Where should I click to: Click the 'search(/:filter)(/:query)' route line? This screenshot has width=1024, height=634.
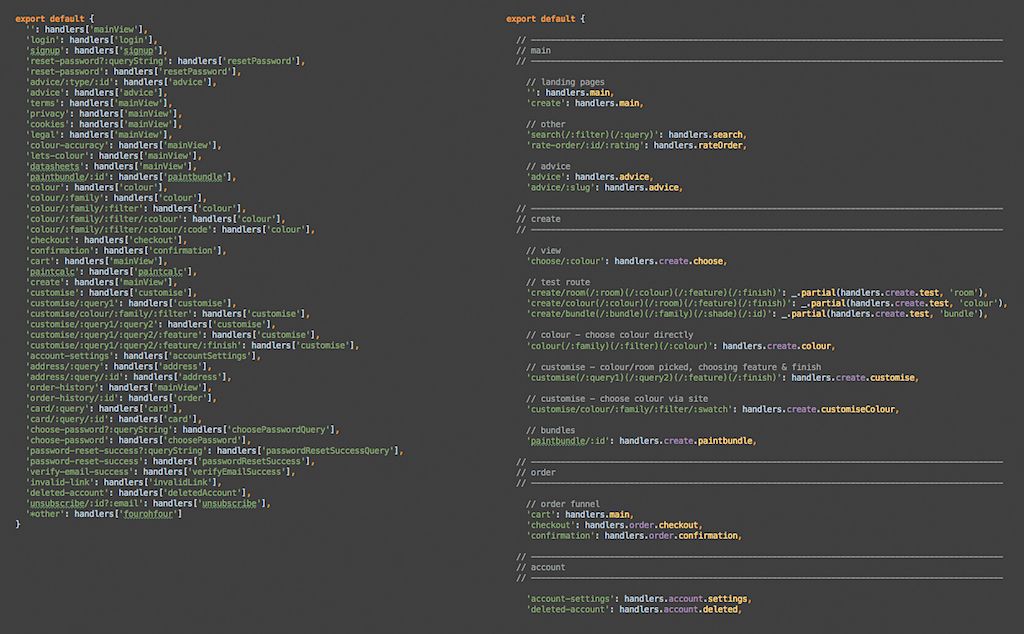(637, 135)
